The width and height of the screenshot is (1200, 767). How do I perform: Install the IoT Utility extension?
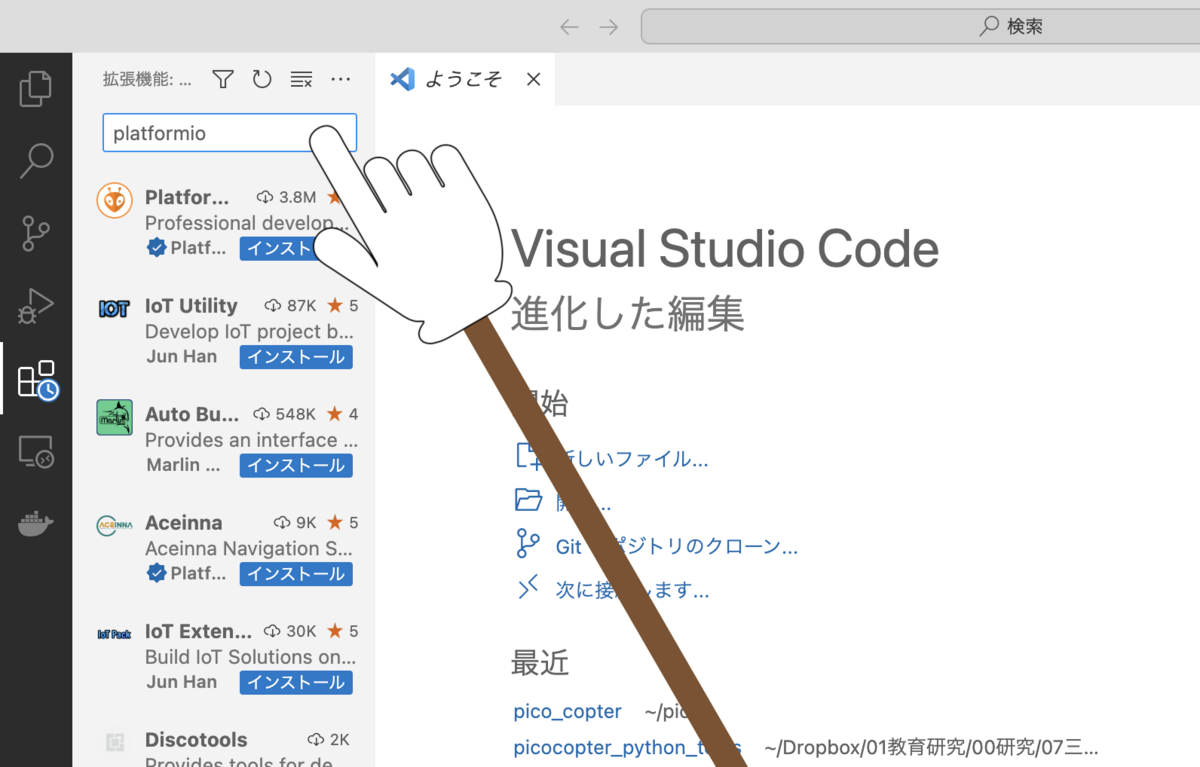click(296, 357)
